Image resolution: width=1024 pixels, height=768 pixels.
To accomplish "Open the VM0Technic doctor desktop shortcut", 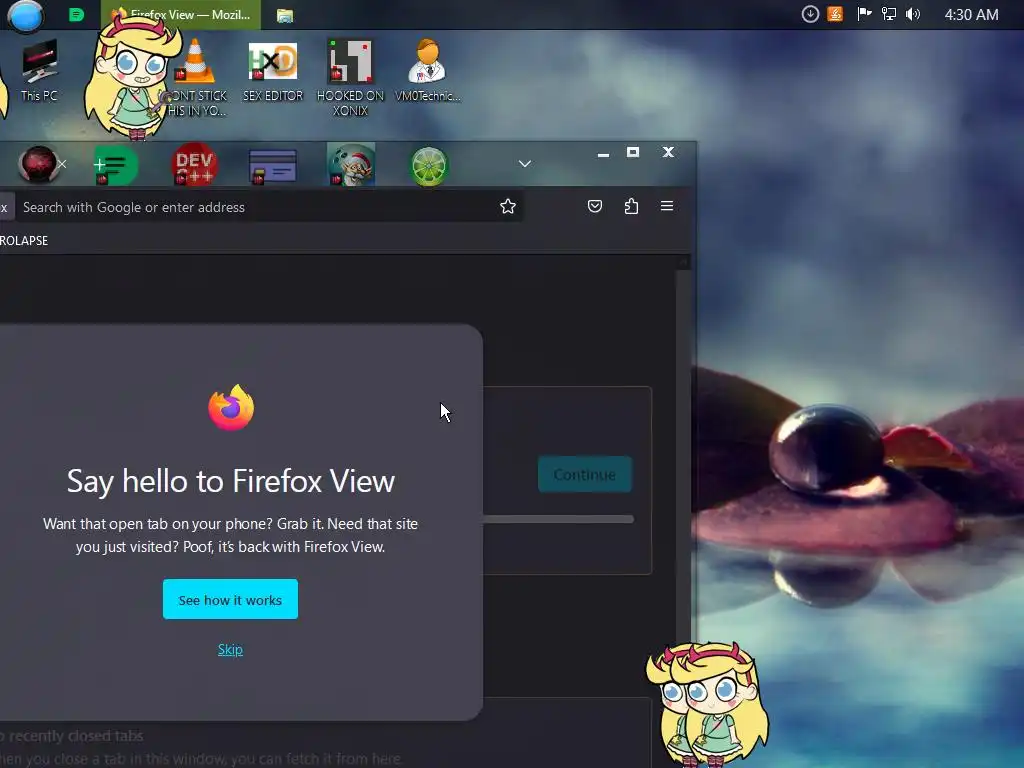I will (x=428, y=69).
